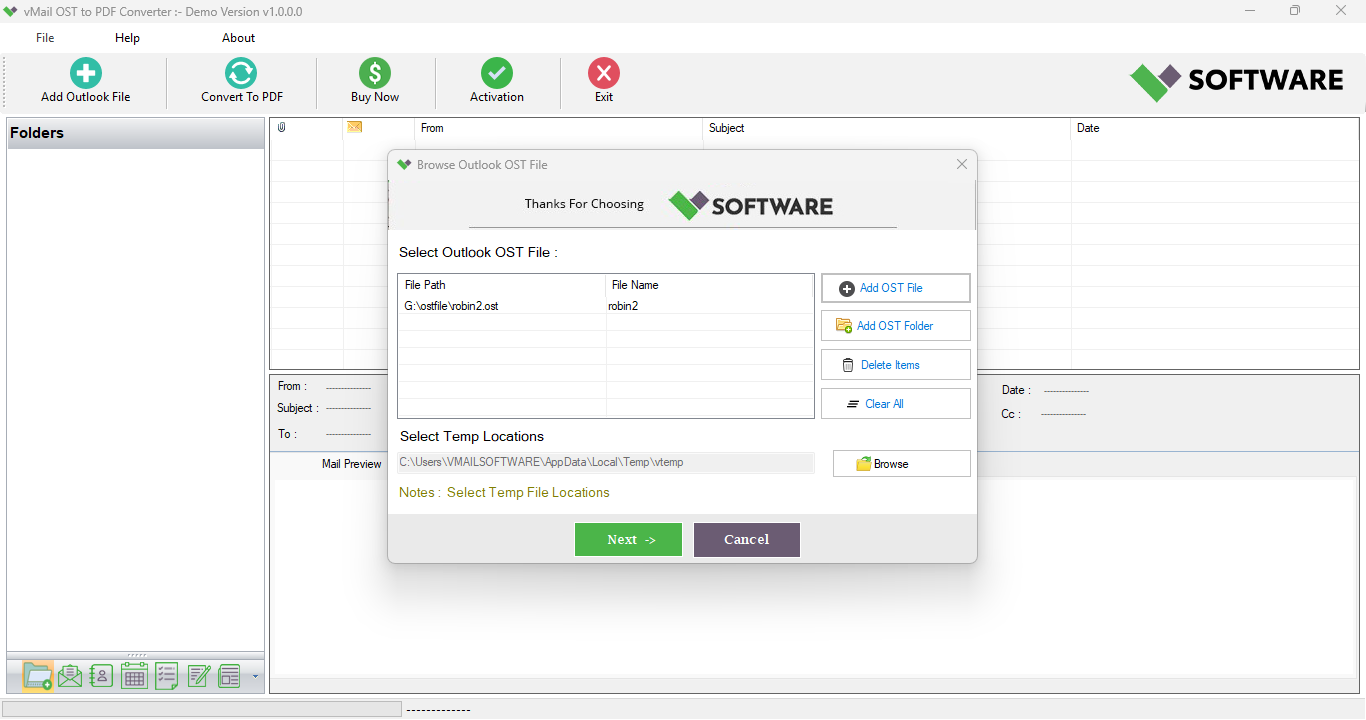The image size is (1366, 720).
Task: Click the Next button in the dialog
Action: click(x=628, y=539)
